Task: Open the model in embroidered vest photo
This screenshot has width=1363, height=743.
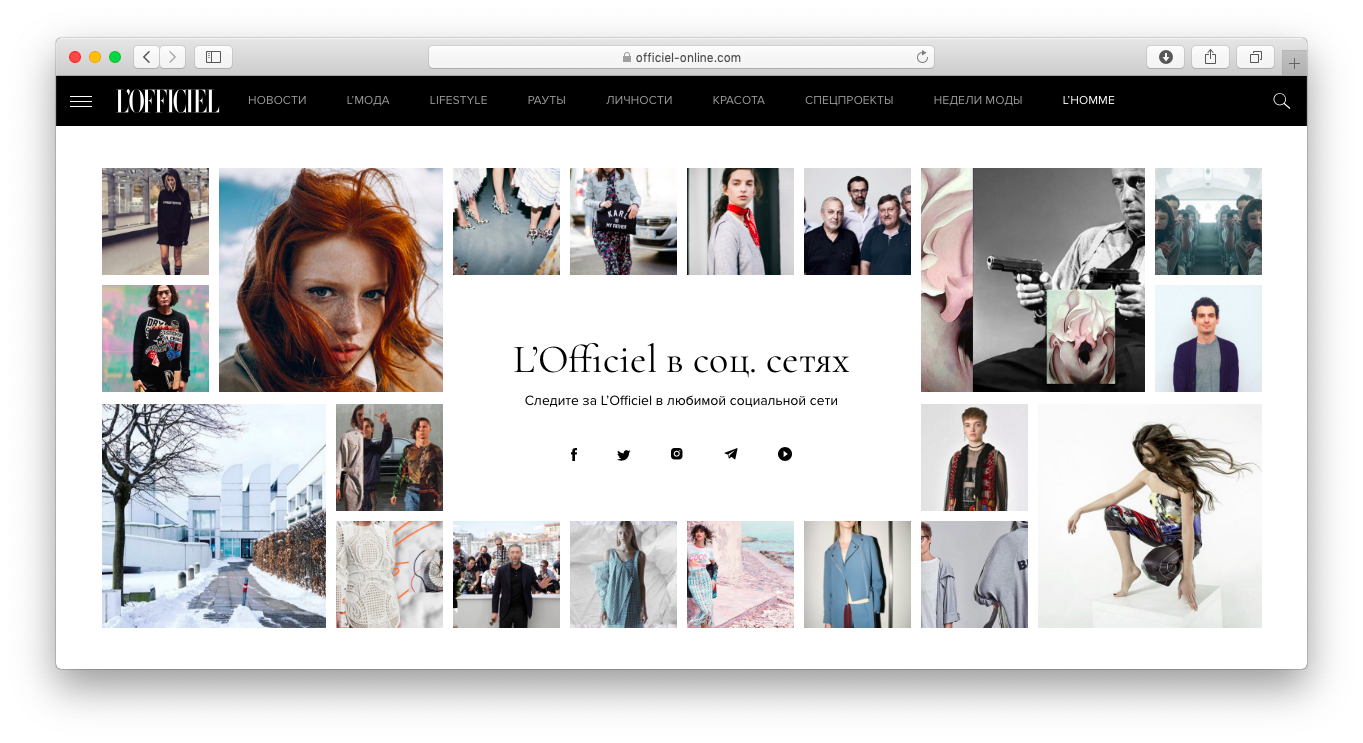Action: [974, 457]
